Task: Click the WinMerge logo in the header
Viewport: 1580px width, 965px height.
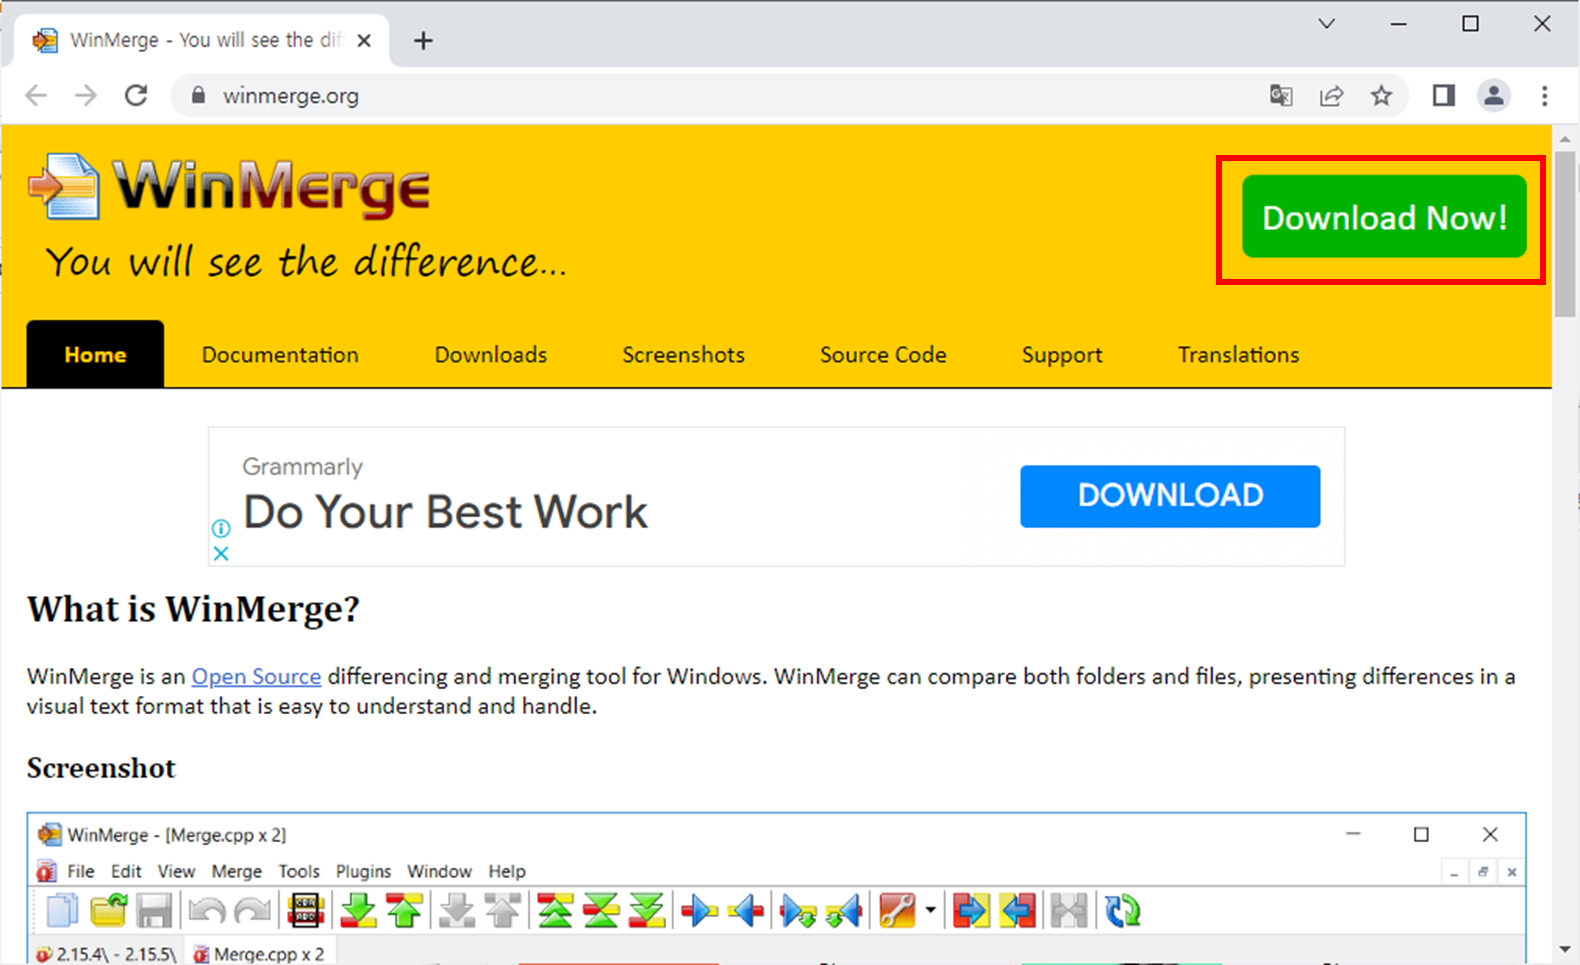Action: (x=230, y=188)
